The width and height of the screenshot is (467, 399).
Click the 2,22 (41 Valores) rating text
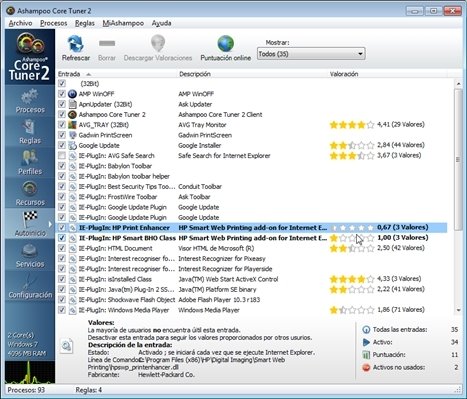(x=401, y=289)
